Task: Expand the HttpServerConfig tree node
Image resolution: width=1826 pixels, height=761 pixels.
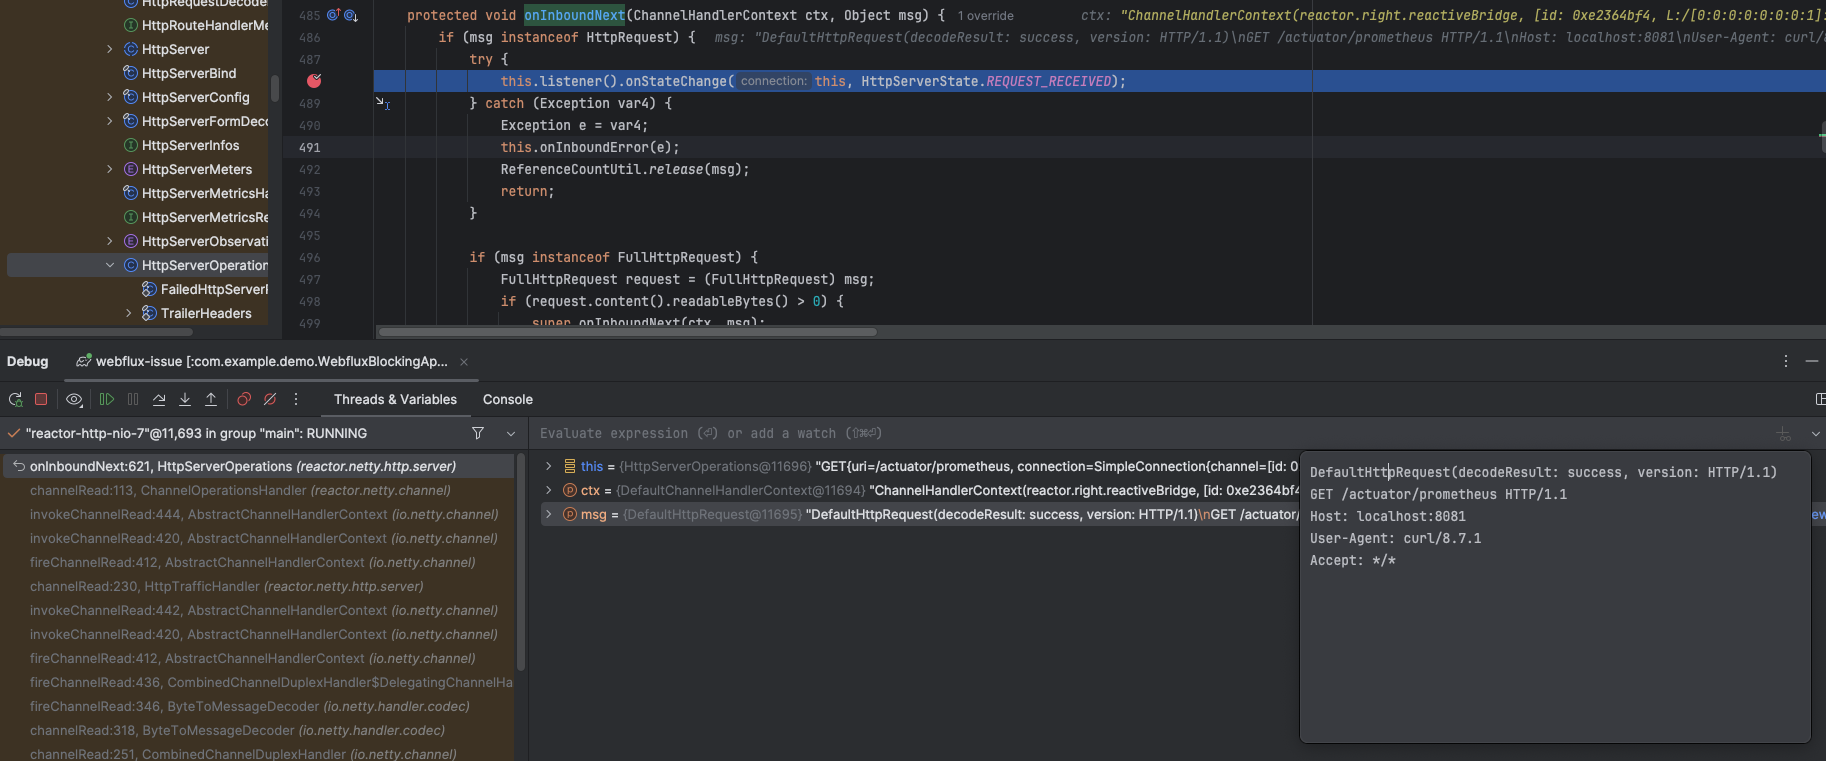Action: point(109,97)
